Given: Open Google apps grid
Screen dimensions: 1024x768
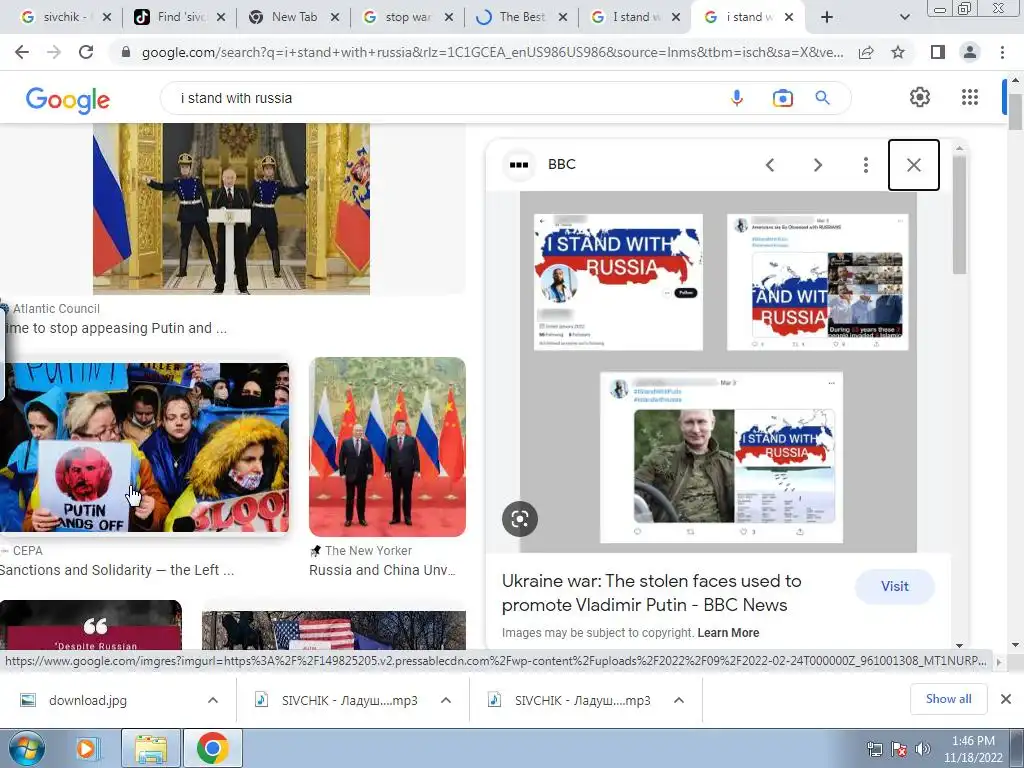Looking at the screenshot, I should click(x=970, y=97).
